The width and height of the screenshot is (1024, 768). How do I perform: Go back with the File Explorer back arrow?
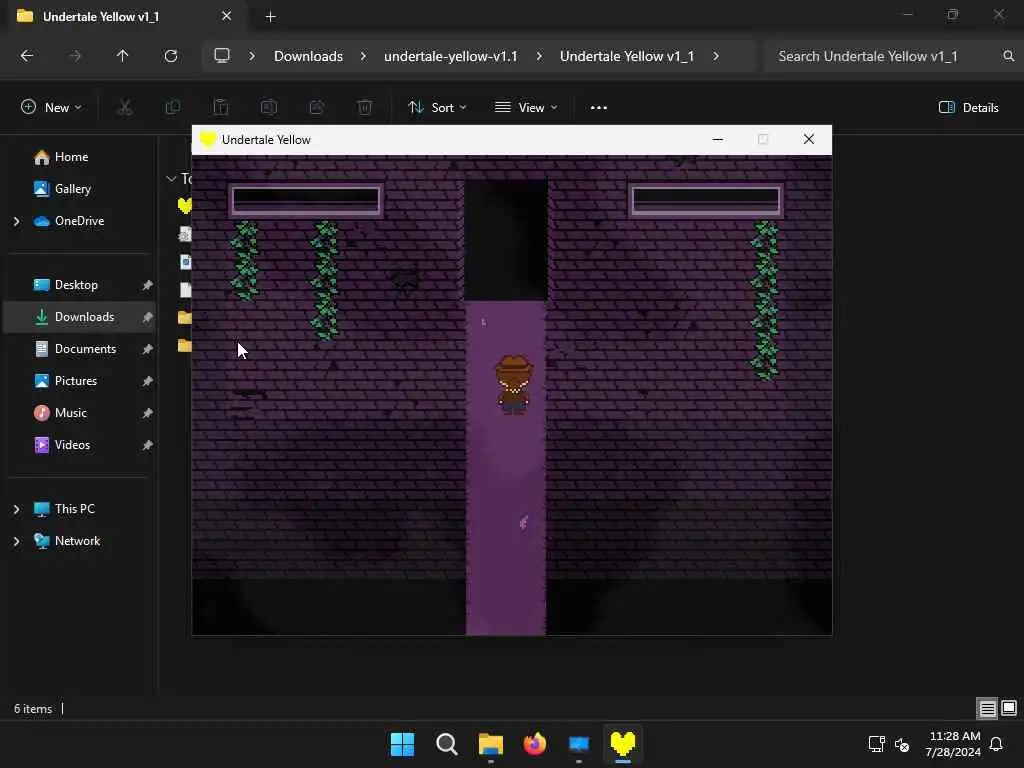[x=27, y=56]
